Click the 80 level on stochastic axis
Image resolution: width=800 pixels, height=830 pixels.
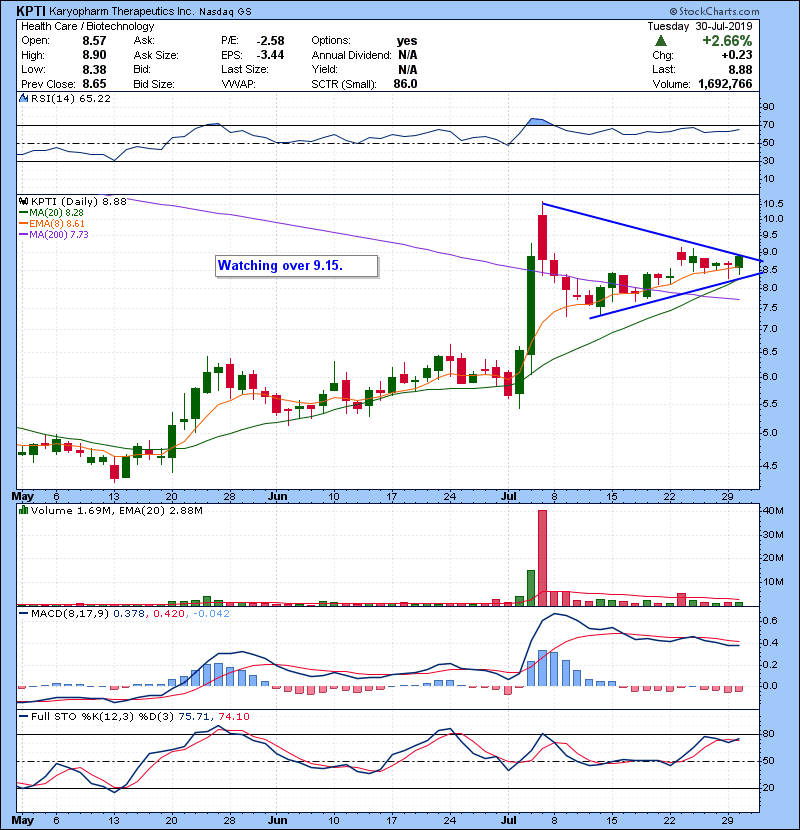768,734
